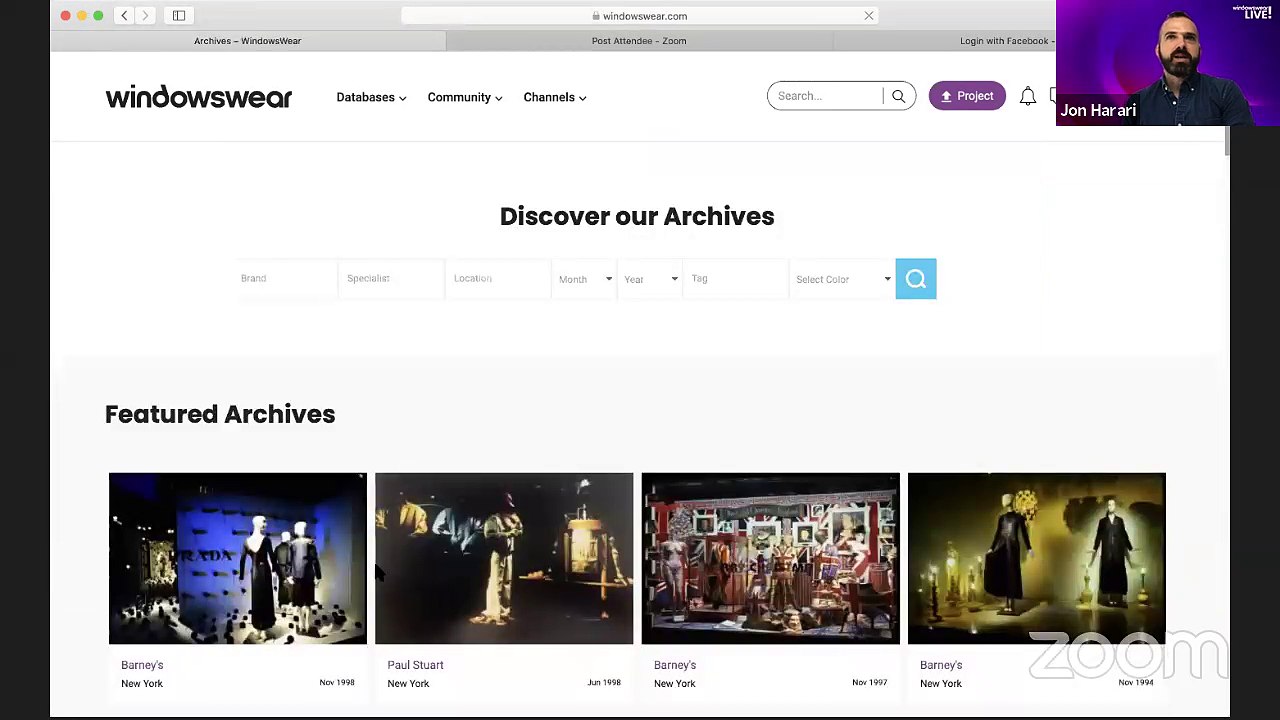Viewport: 1280px width, 720px height.
Task: Click the windowswear.com address bar
Action: click(x=639, y=16)
